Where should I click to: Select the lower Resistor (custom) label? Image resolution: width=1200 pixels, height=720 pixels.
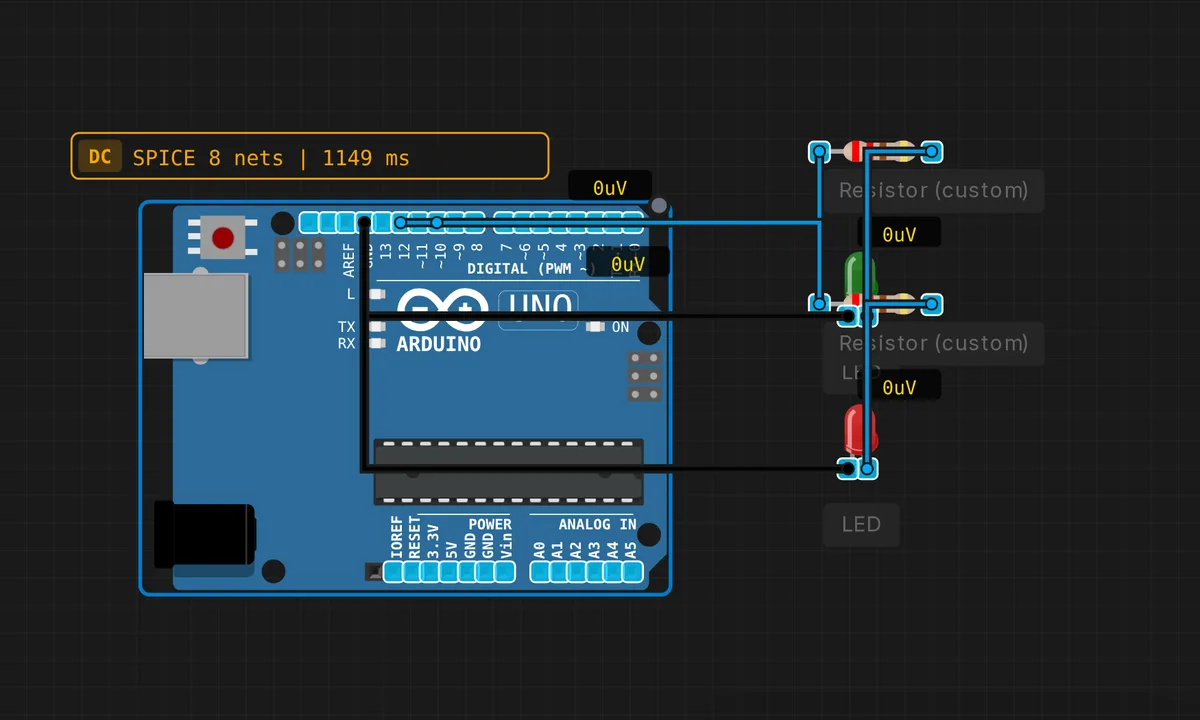click(934, 343)
